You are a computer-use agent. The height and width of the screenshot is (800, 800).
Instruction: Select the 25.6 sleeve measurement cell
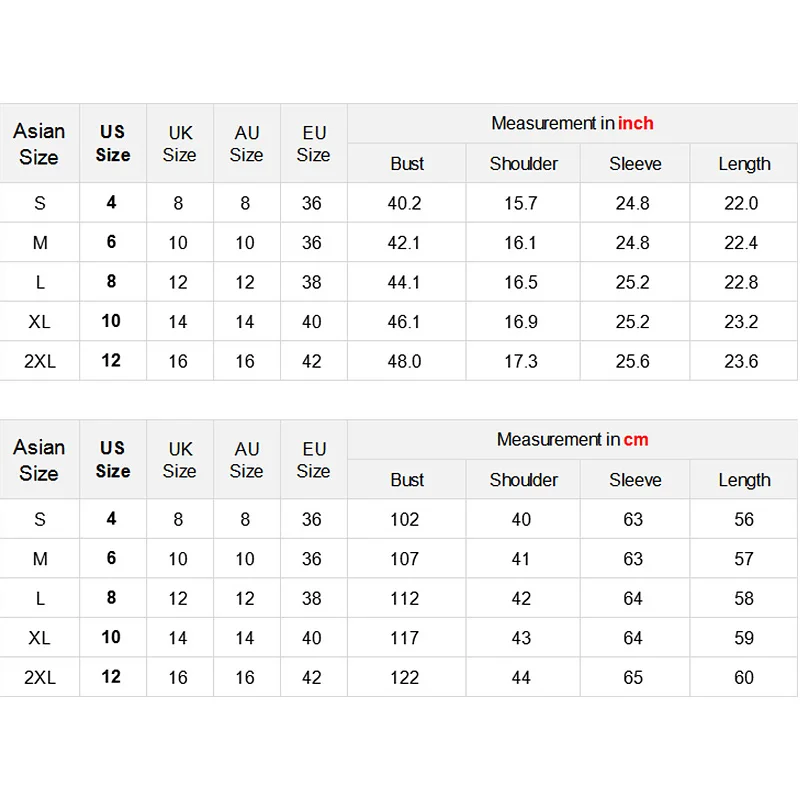pyautogui.click(x=633, y=361)
